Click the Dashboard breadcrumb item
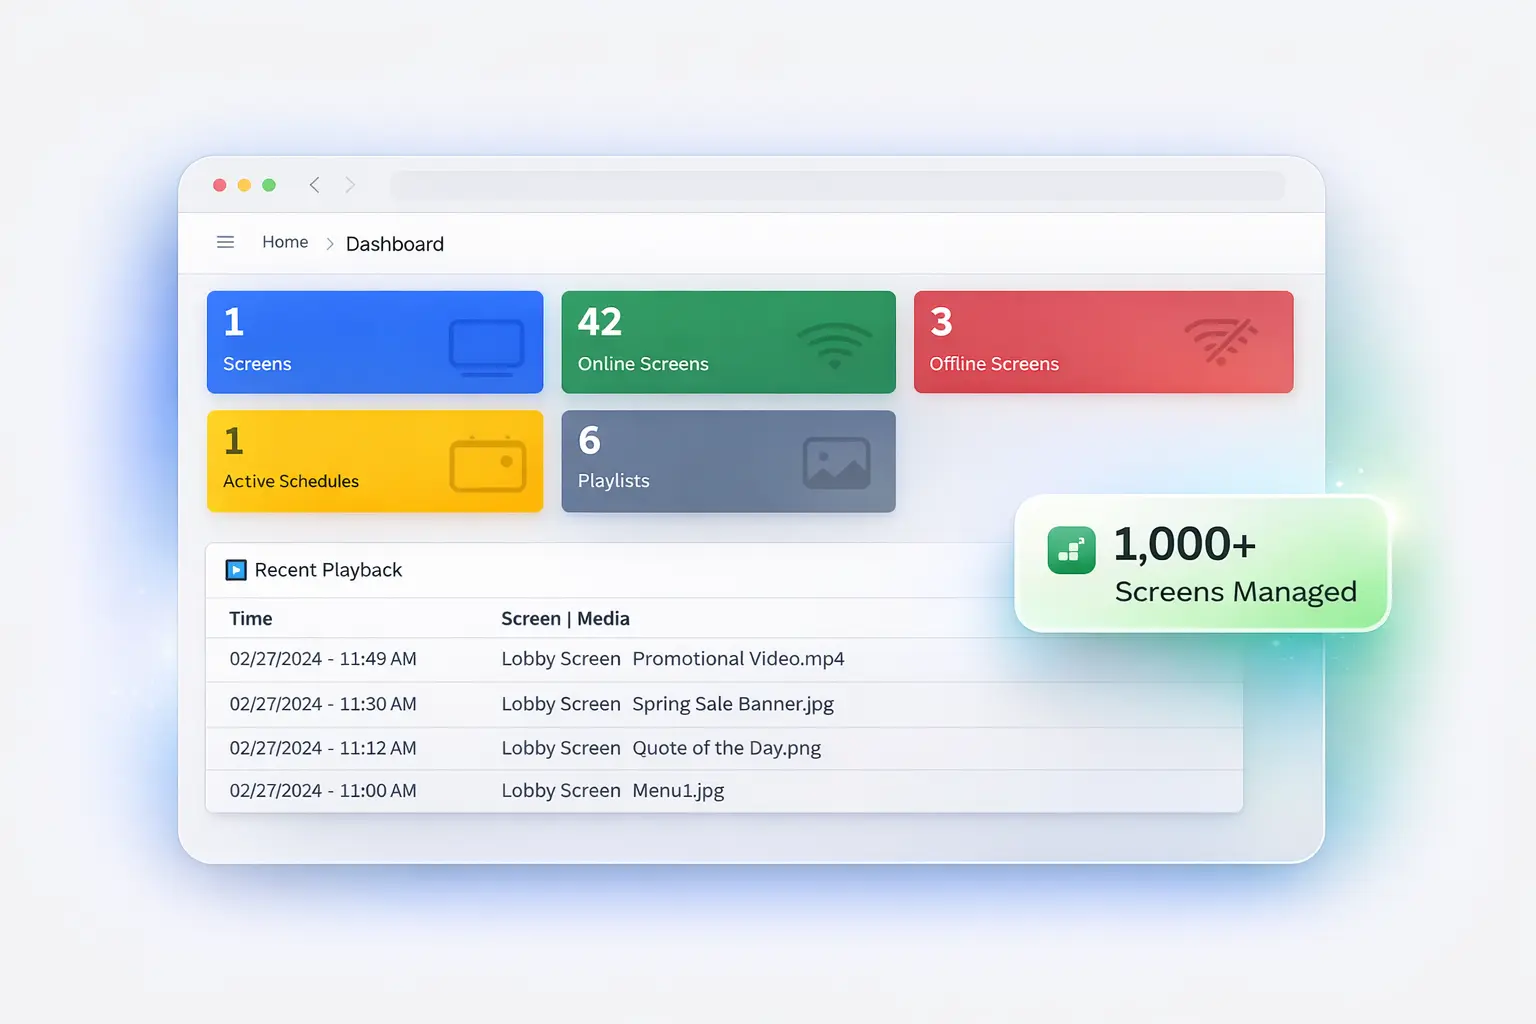 (x=394, y=244)
